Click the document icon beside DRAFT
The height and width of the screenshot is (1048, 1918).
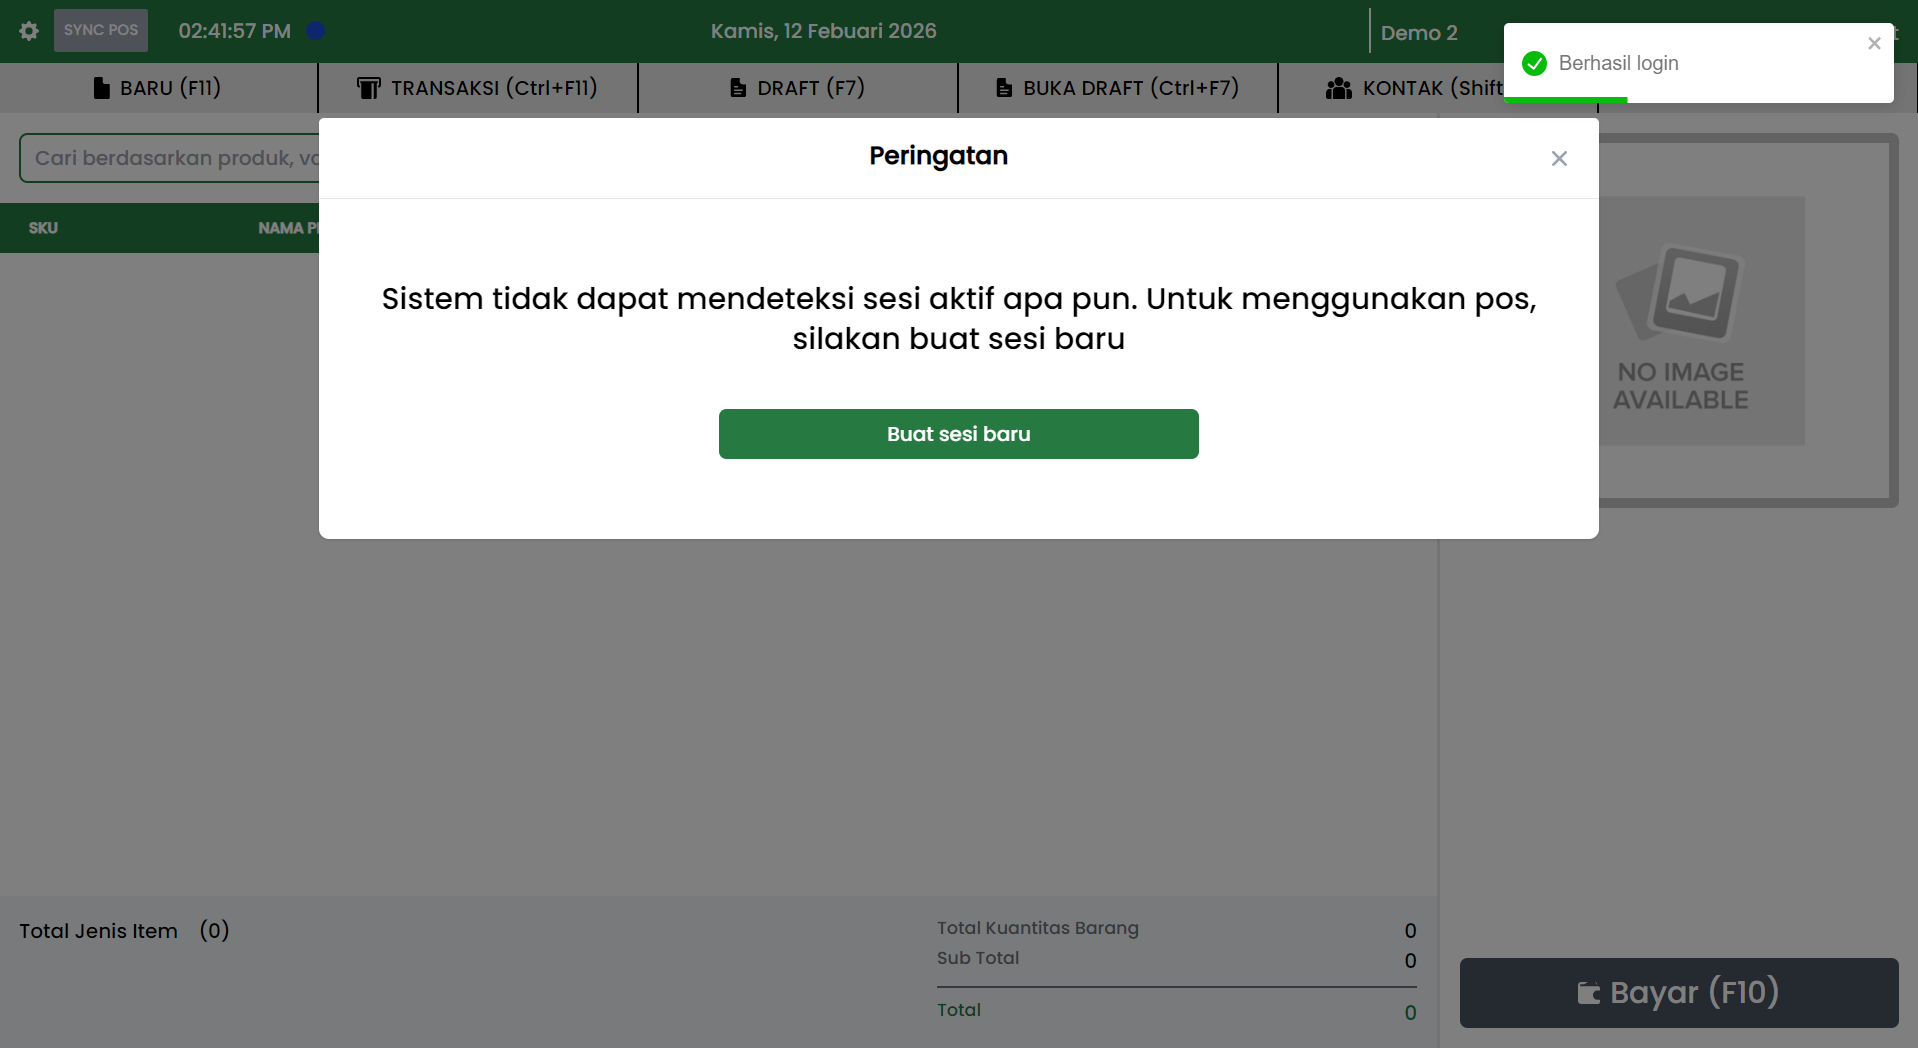pos(738,88)
